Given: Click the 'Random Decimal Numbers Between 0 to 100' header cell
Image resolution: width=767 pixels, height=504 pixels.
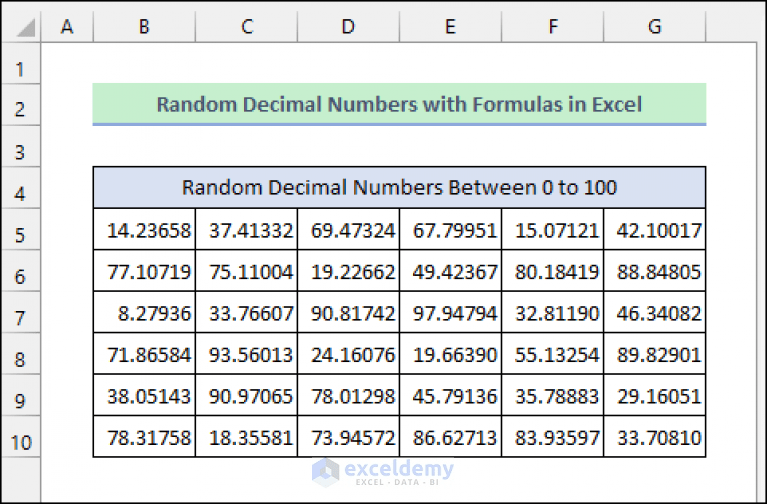Looking at the screenshot, I should 399,187.
